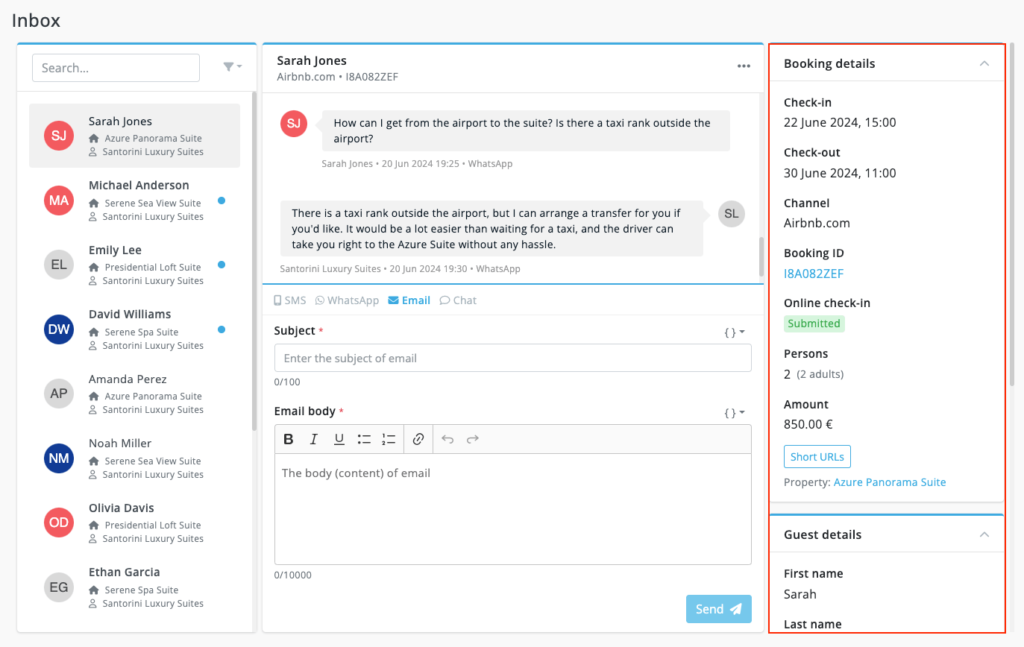Viewport: 1024px width, 647px height.
Task: Toggle italic formatting
Action: 313,439
